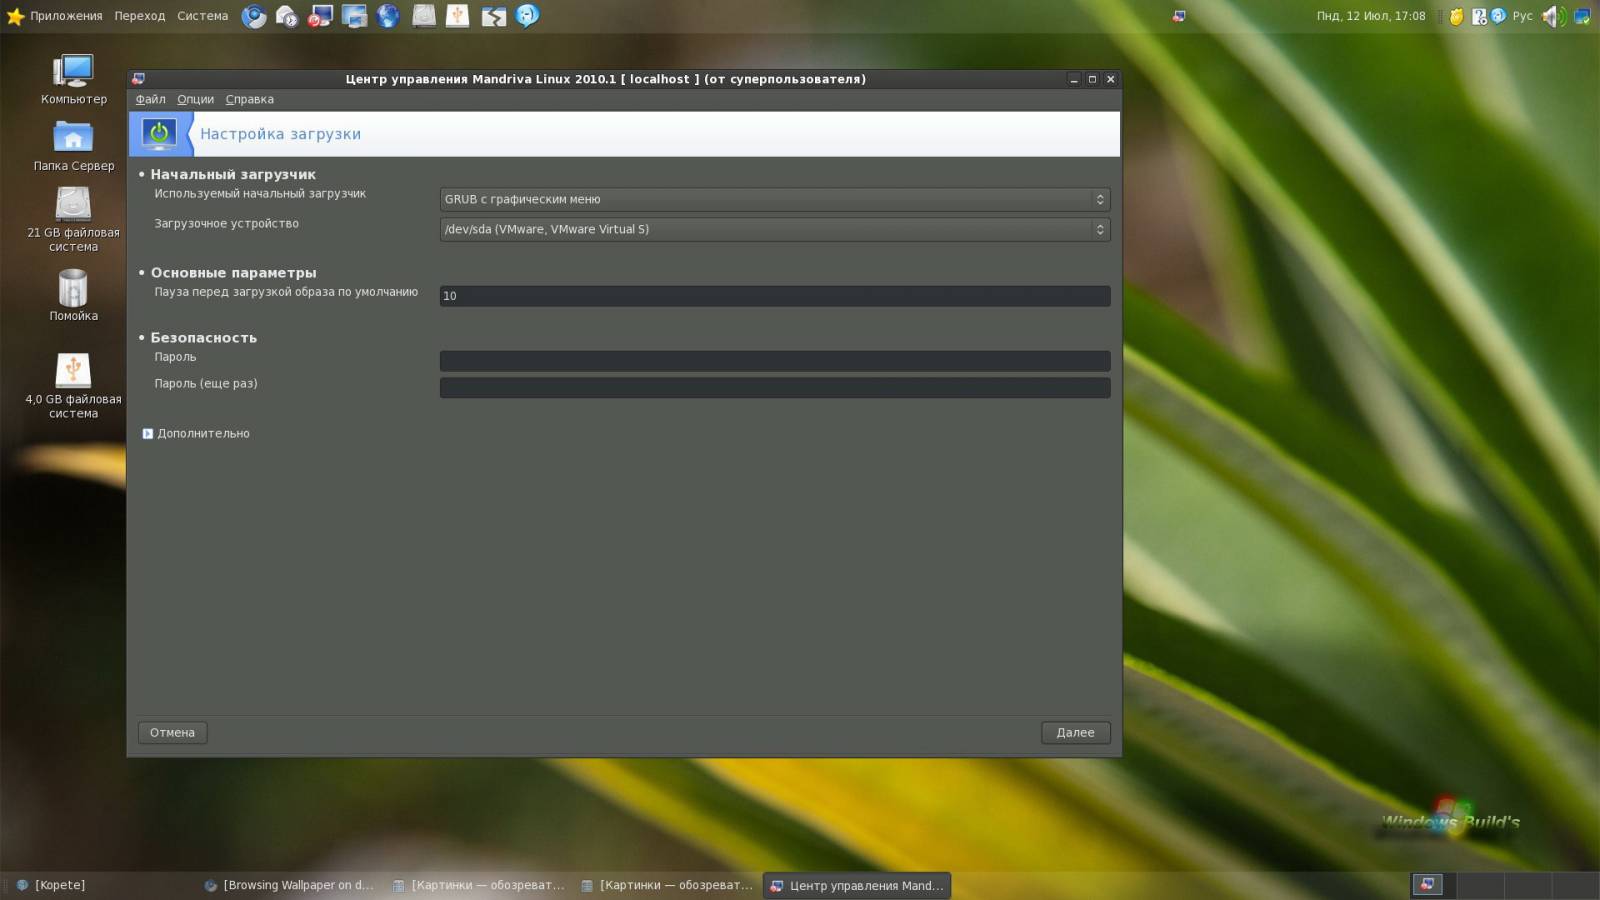The image size is (1600, 900).
Task: Open the yellow security shield tray icon
Action: [x=1457, y=16]
